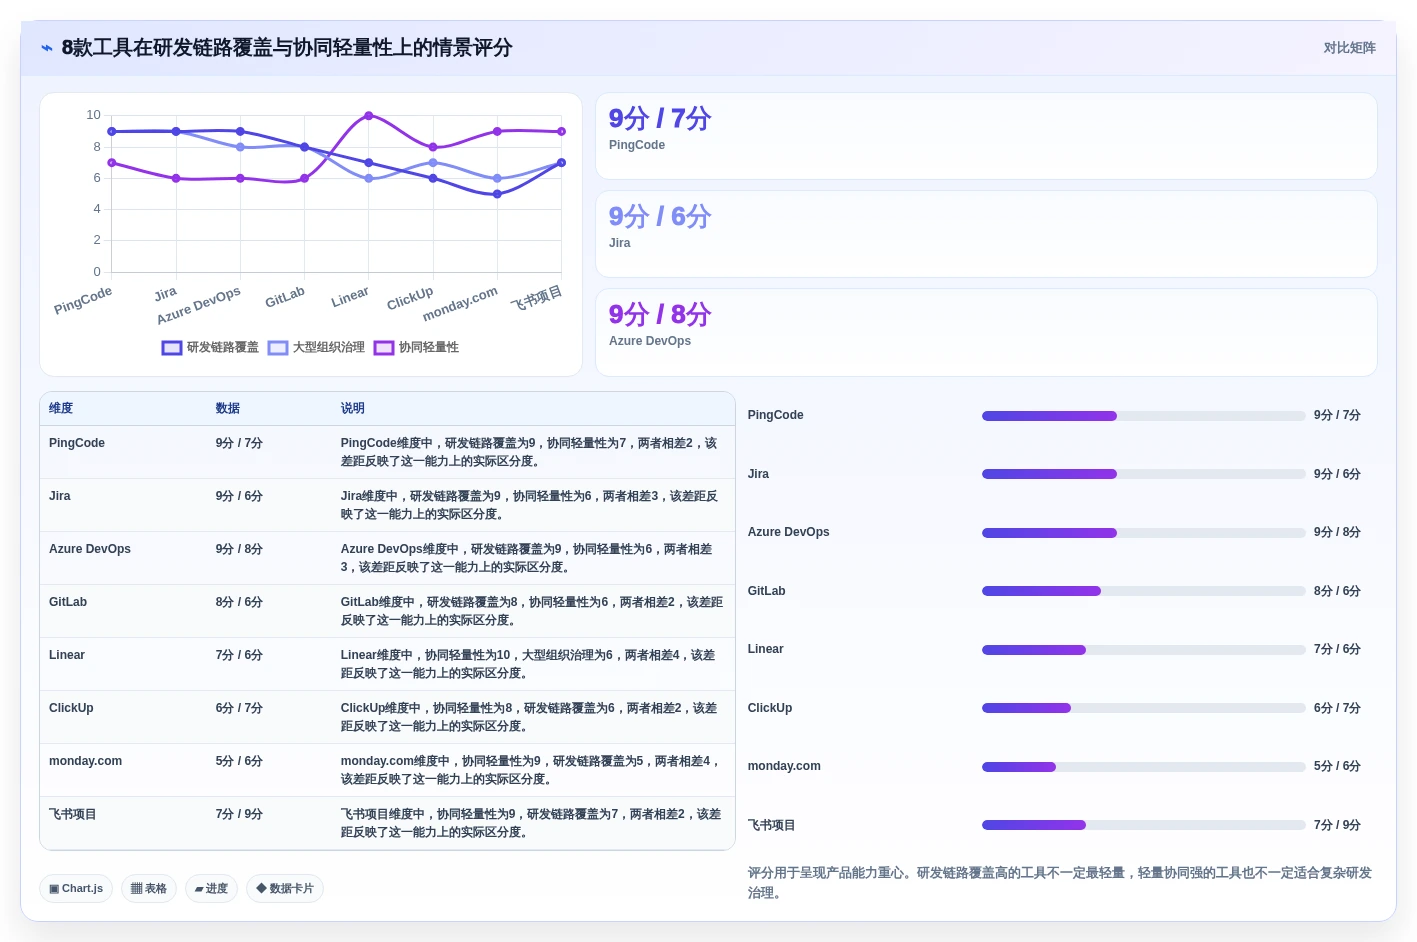This screenshot has height=942, width=1417.
Task: Click the 6分 / 7分 data cell for ClickUp
Action: (x=239, y=708)
